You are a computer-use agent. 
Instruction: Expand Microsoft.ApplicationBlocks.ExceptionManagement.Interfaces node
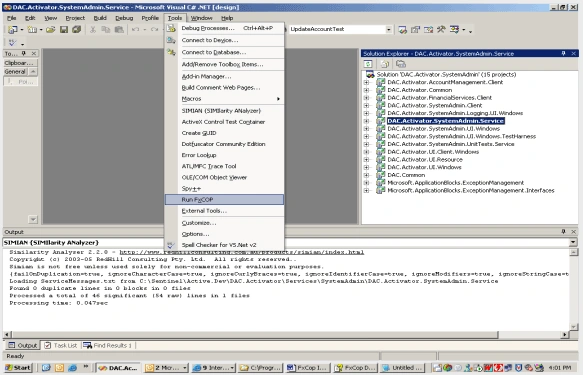[x=367, y=190]
